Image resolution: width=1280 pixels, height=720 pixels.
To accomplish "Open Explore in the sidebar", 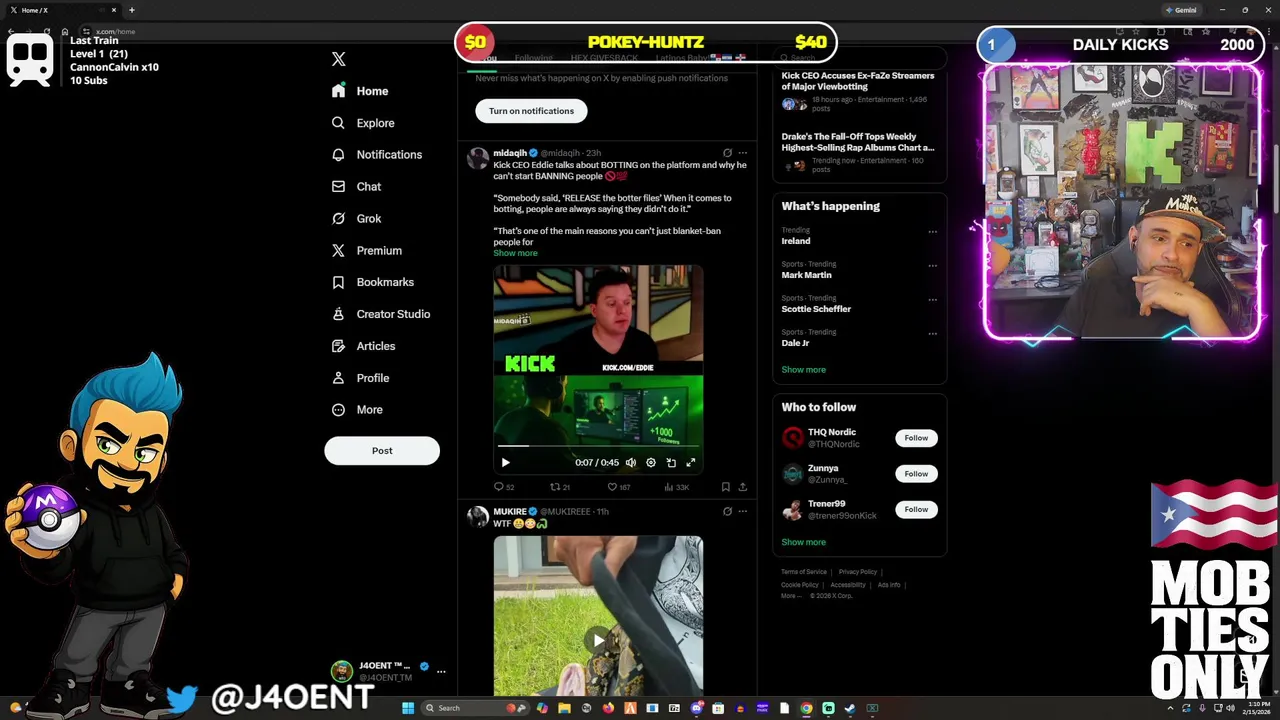I will click(x=363, y=123).
